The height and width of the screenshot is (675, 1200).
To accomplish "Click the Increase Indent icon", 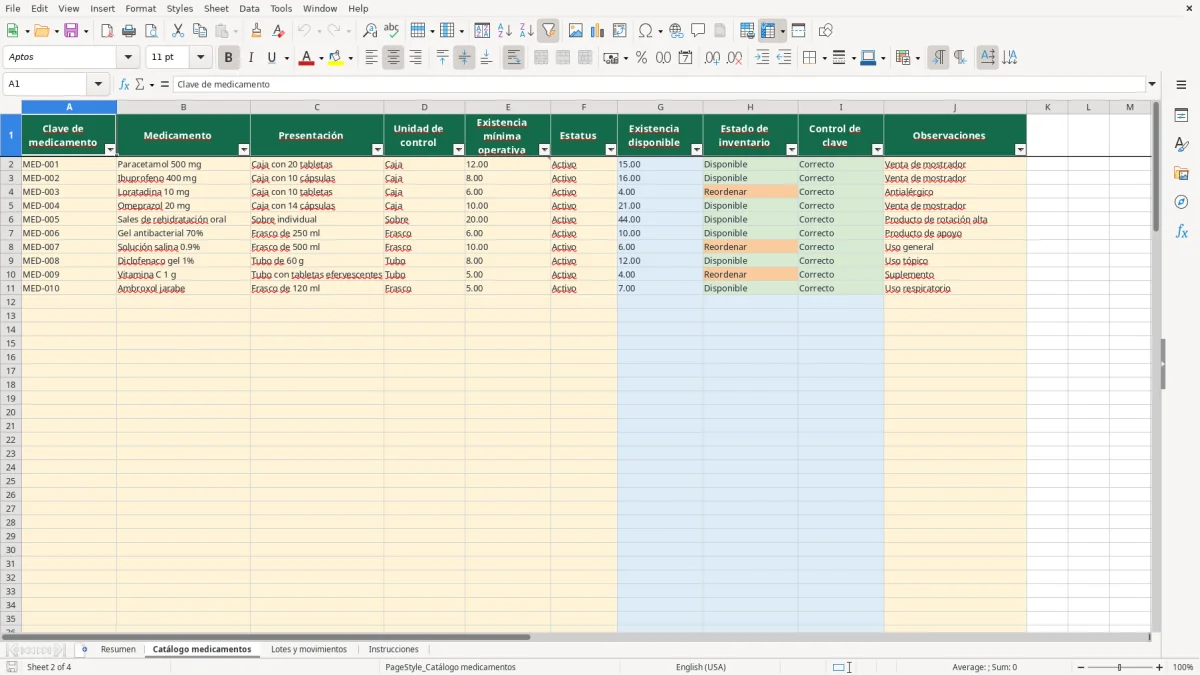I will click(762, 58).
